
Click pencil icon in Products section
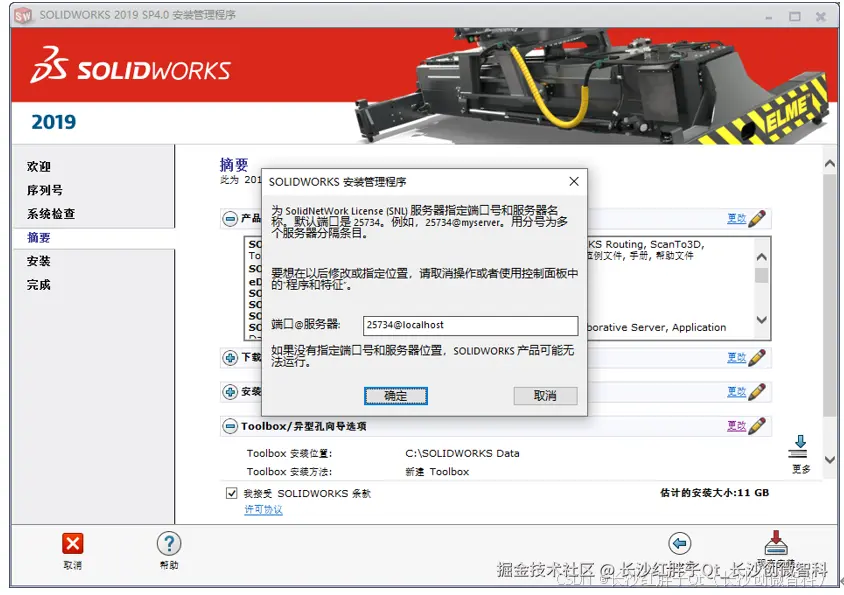click(757, 219)
